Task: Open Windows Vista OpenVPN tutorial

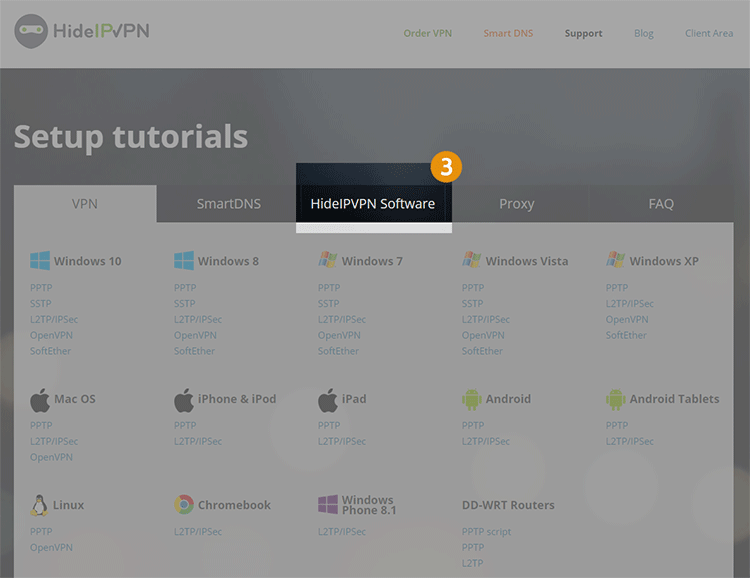Action: (483, 335)
